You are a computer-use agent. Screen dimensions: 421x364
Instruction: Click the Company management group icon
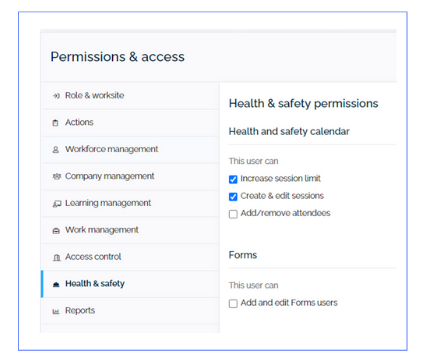pyautogui.click(x=56, y=176)
